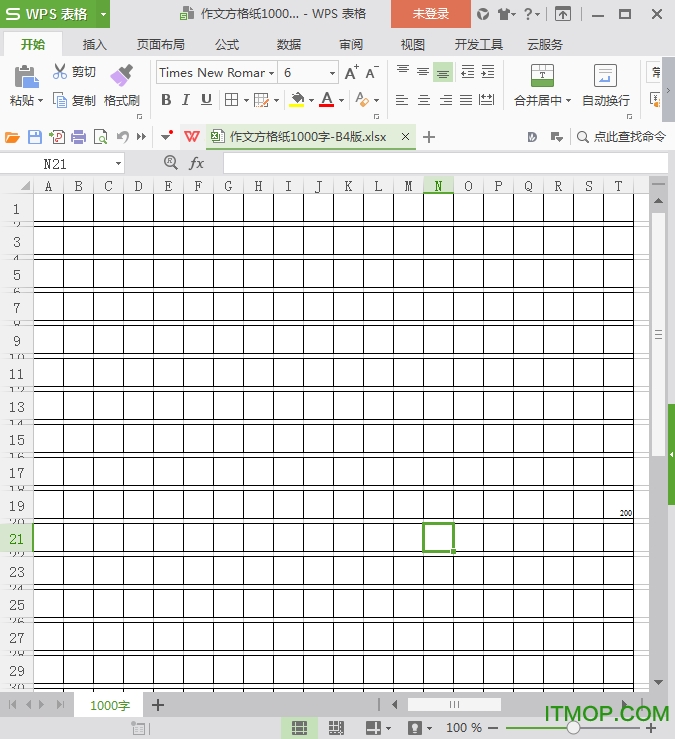Image resolution: width=675 pixels, height=739 pixels.
Task: Open the 页面布局 (Page Layout) tab
Action: (160, 45)
